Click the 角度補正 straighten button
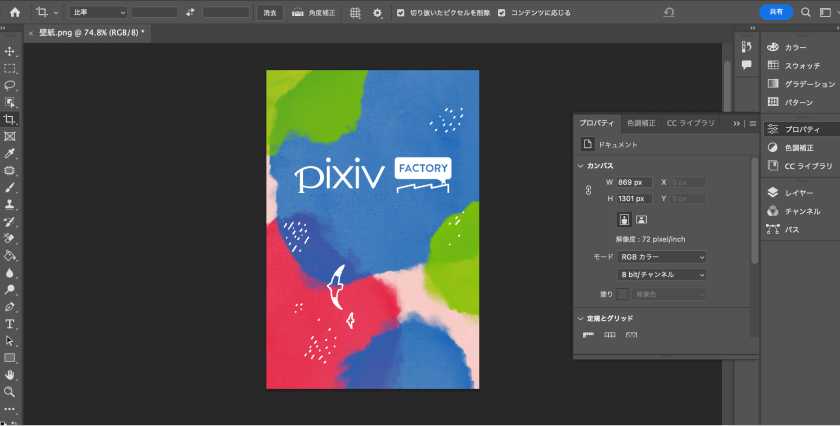This screenshot has height=426, width=840. [x=314, y=13]
